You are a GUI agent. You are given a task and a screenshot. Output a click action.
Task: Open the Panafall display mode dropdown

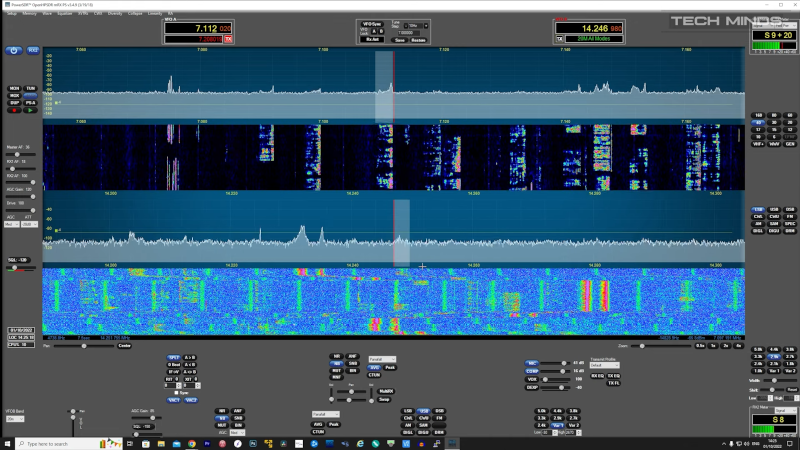tap(381, 359)
